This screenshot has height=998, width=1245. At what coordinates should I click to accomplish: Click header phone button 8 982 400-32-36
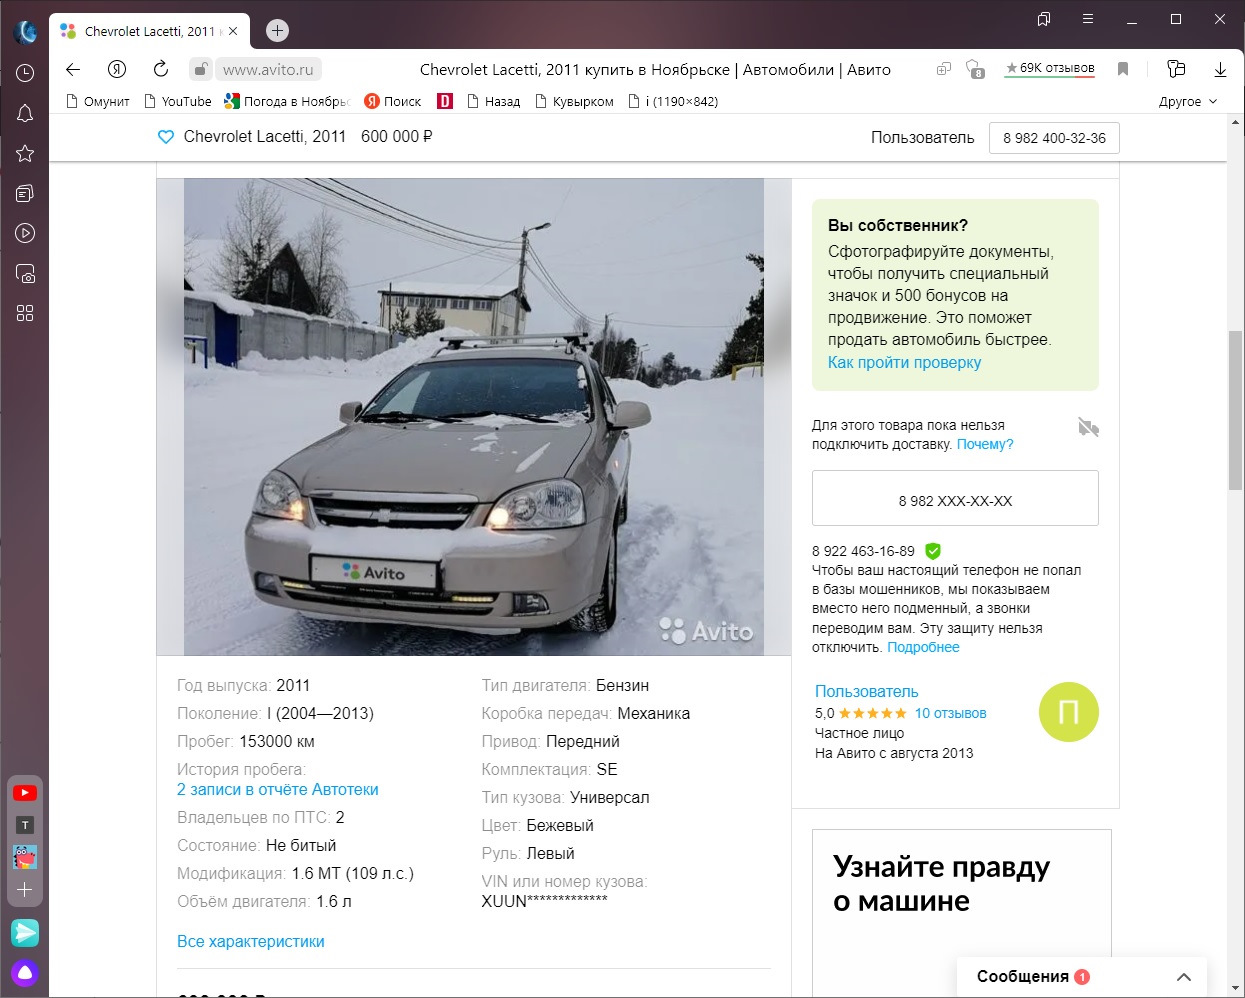tap(1054, 138)
